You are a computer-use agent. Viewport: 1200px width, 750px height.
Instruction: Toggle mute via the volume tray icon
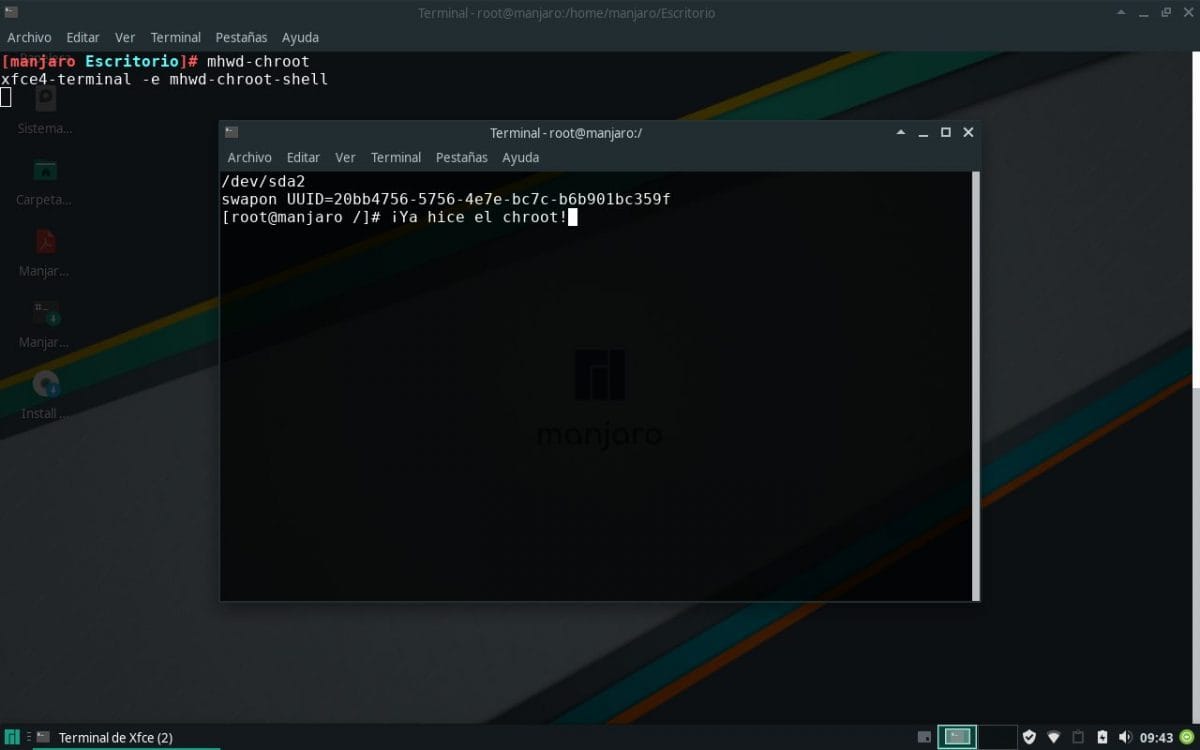coord(1126,737)
